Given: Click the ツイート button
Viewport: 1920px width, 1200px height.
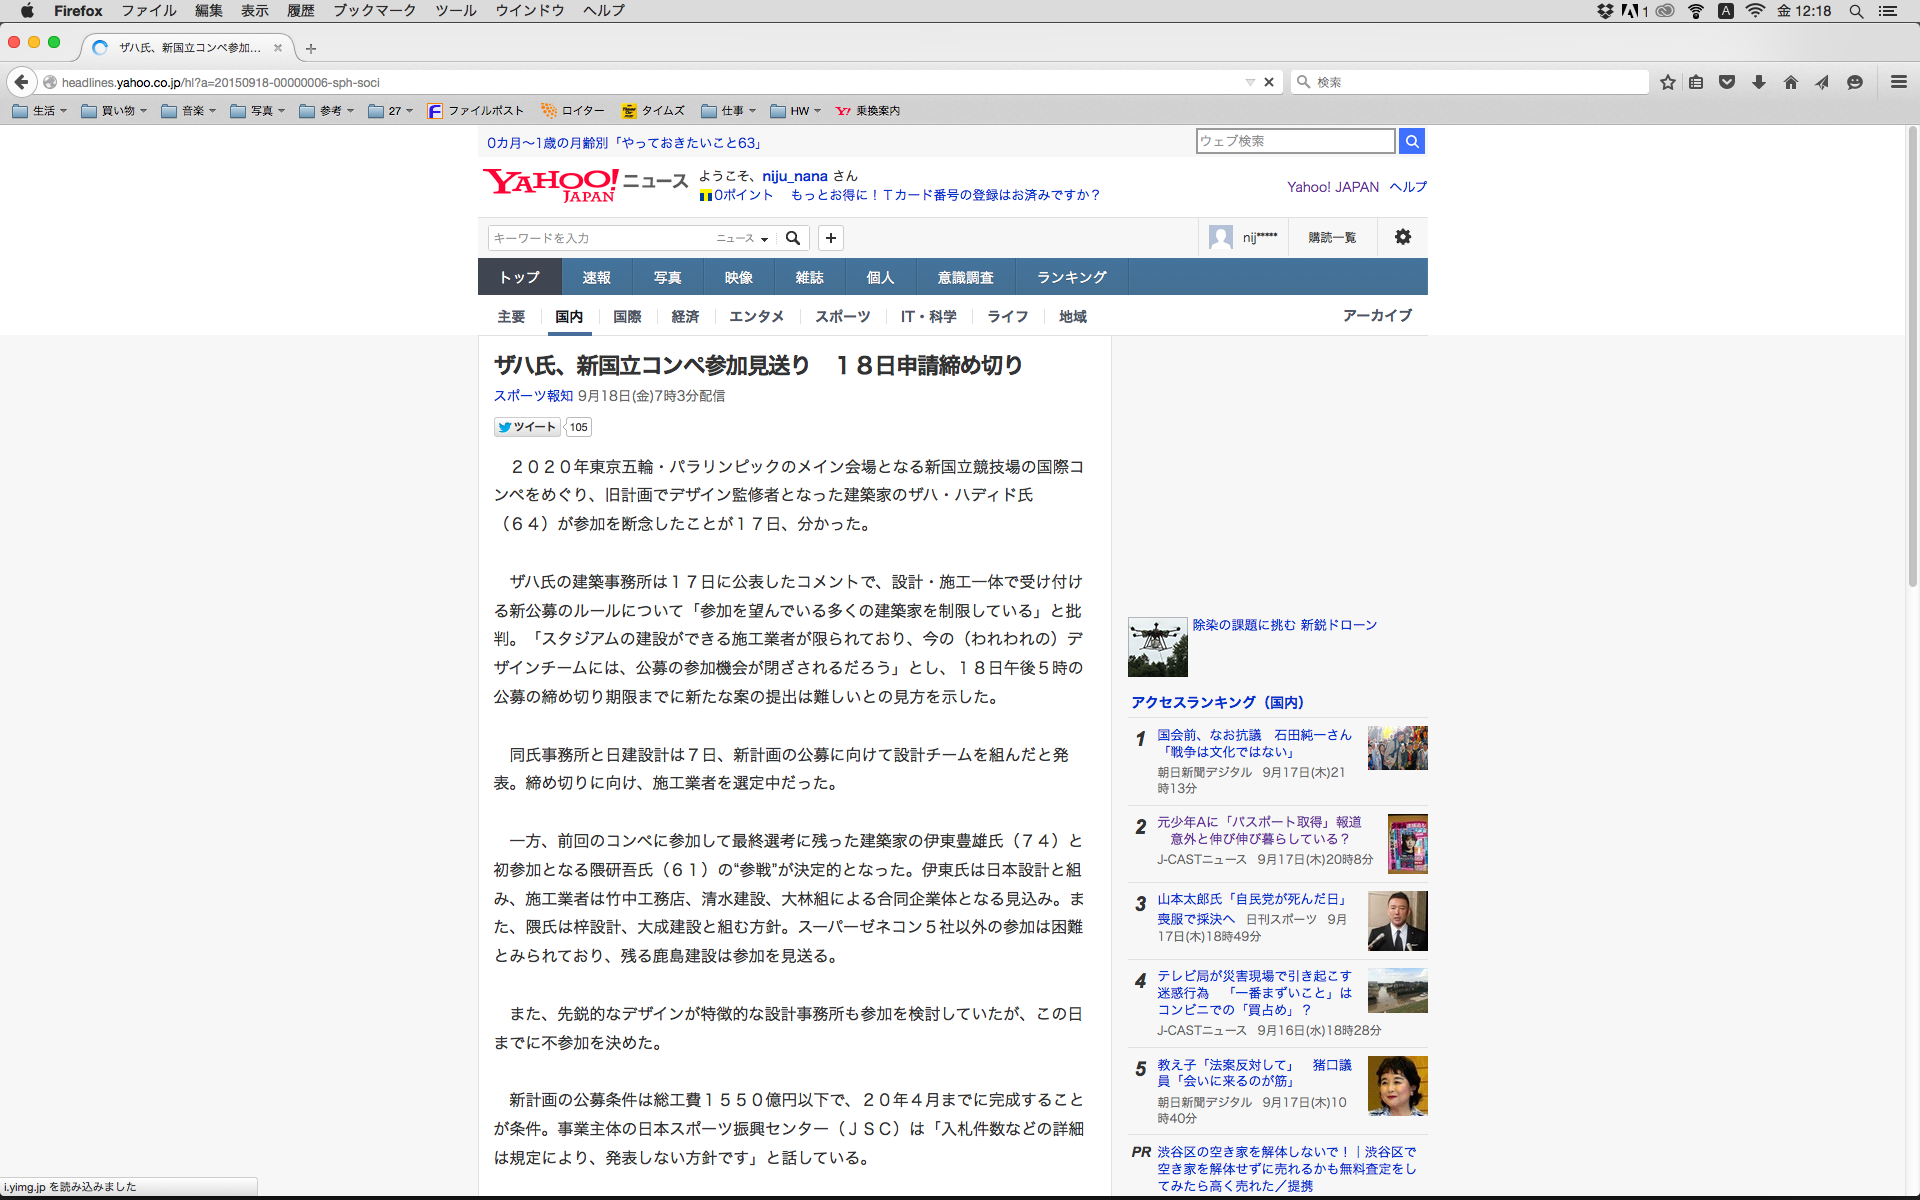Looking at the screenshot, I should point(527,427).
